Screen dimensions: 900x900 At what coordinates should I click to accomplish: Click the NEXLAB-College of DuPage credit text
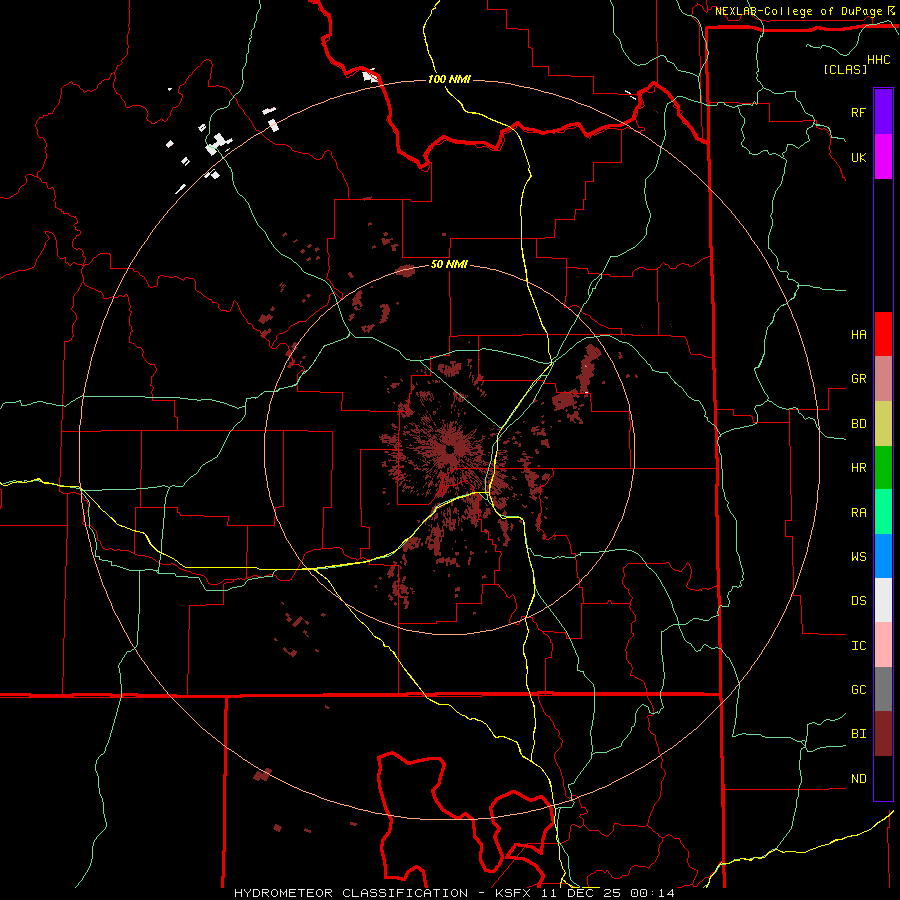tap(798, 11)
